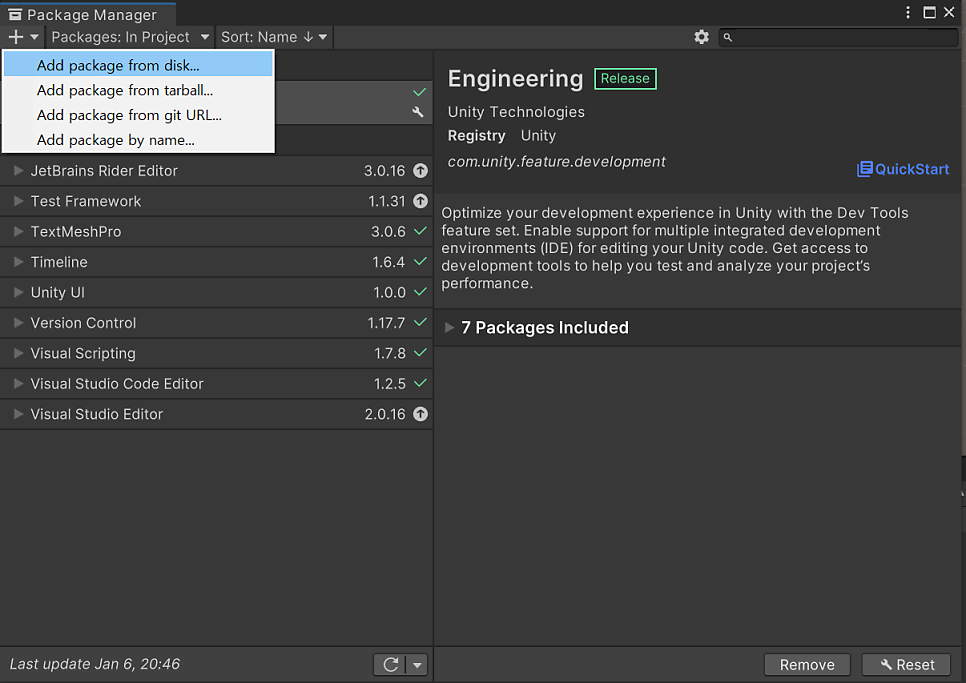Open the three-dot window options menu
This screenshot has width=966, height=683.
point(907,12)
